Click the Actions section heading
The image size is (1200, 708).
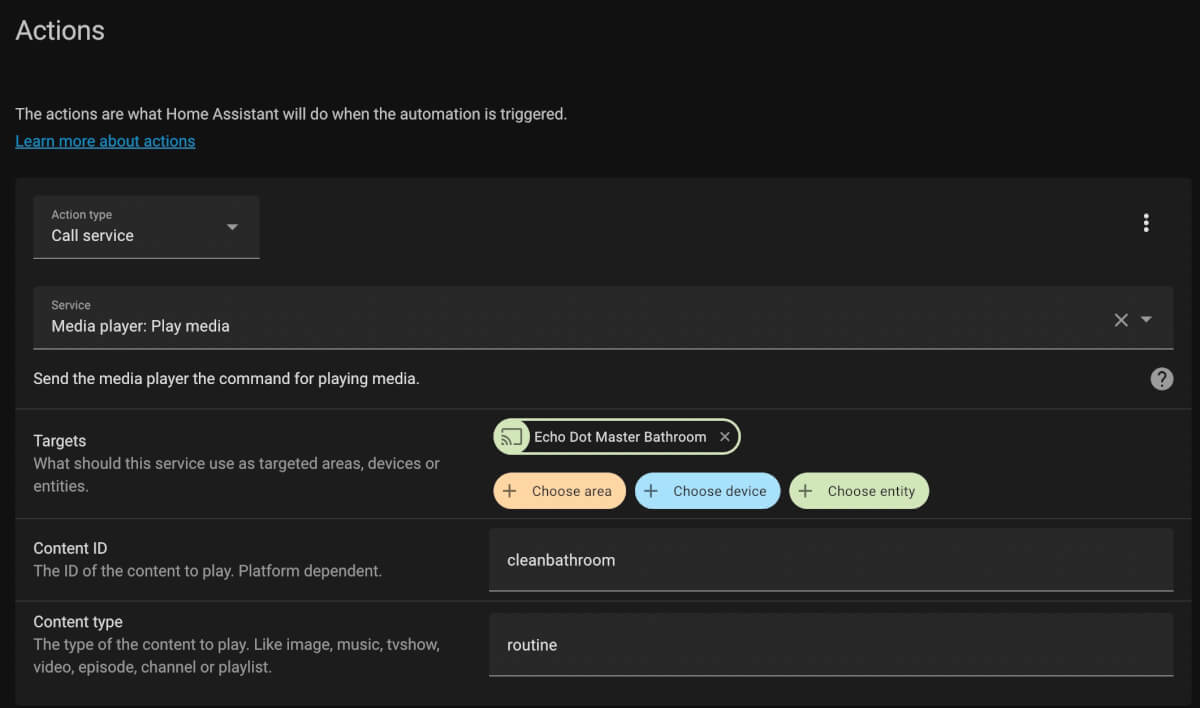coord(59,30)
